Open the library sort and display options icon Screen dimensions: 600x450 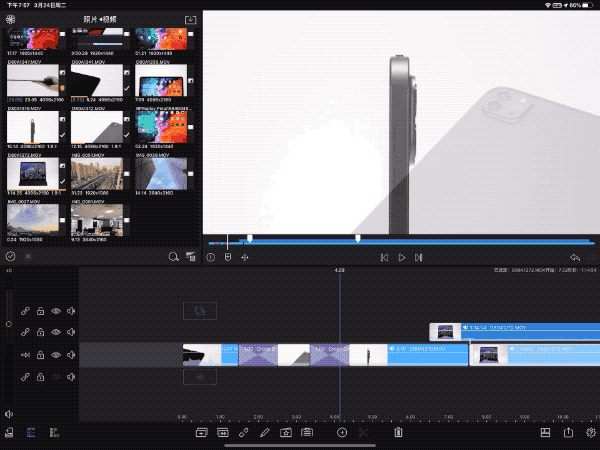click(x=191, y=256)
